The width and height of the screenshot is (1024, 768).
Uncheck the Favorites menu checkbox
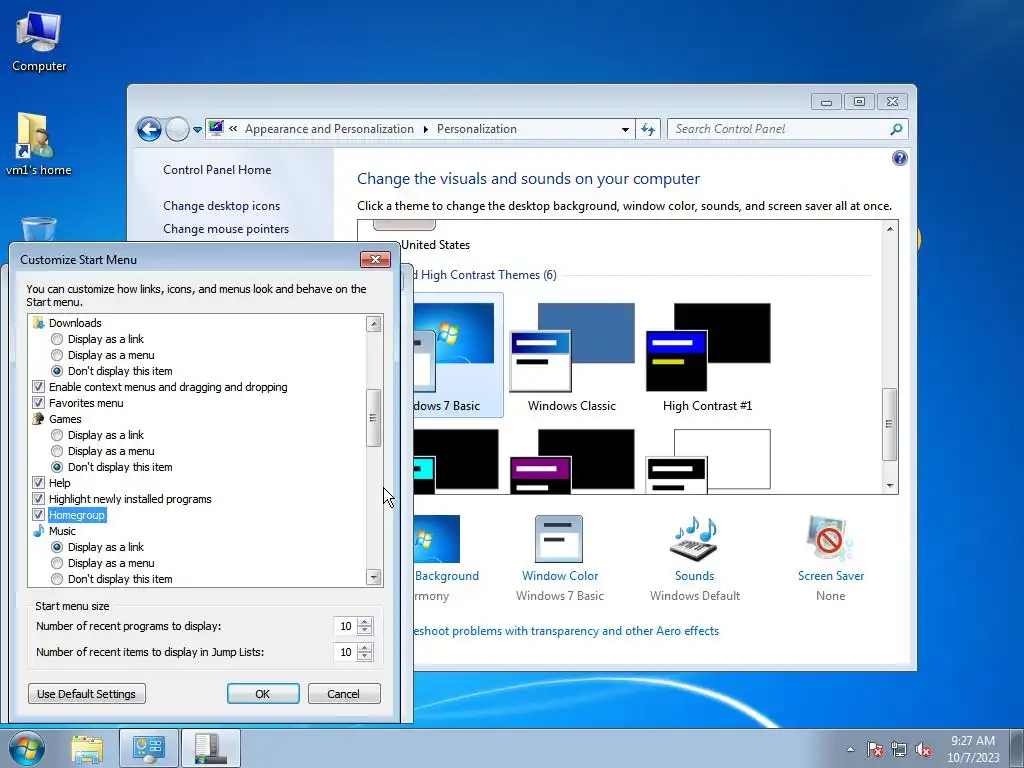pyautogui.click(x=39, y=403)
